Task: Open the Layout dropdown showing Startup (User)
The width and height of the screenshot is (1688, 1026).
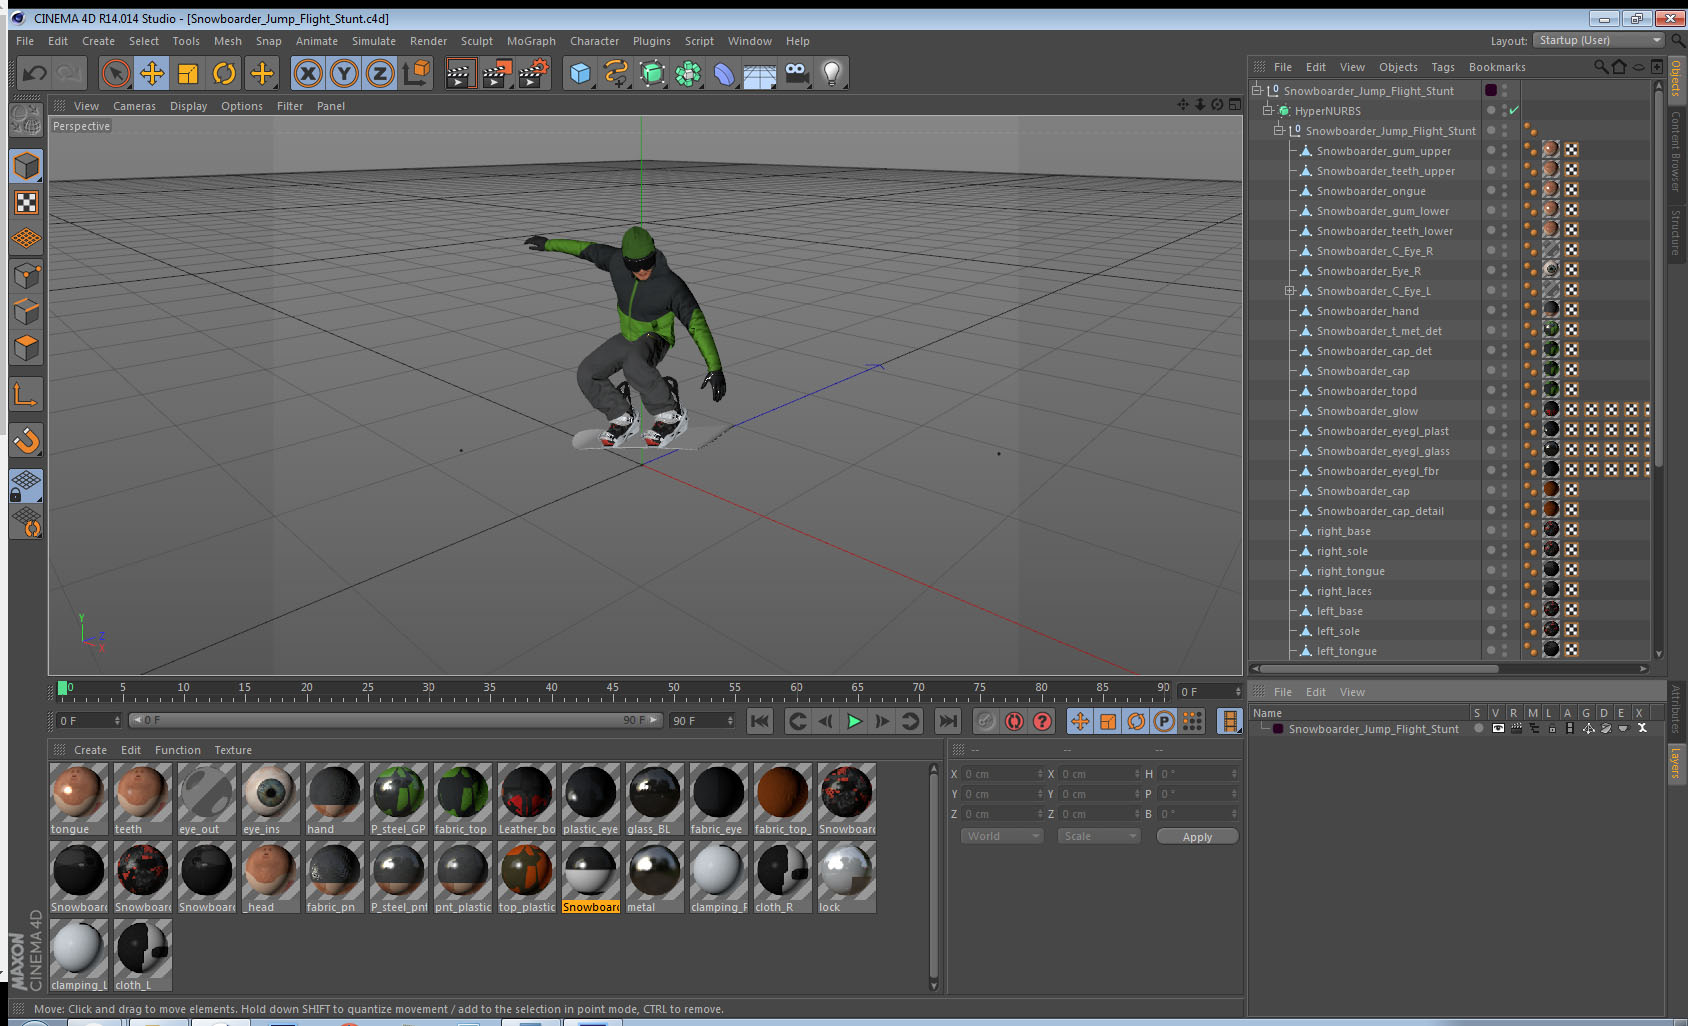Action: point(1599,40)
